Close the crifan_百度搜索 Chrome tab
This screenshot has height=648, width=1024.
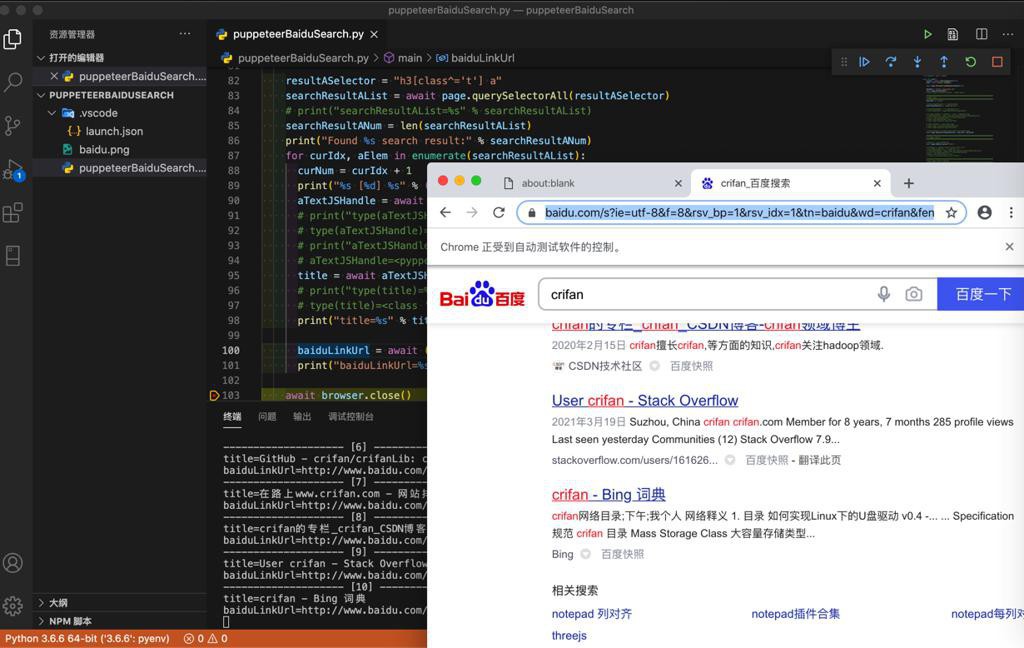877,184
